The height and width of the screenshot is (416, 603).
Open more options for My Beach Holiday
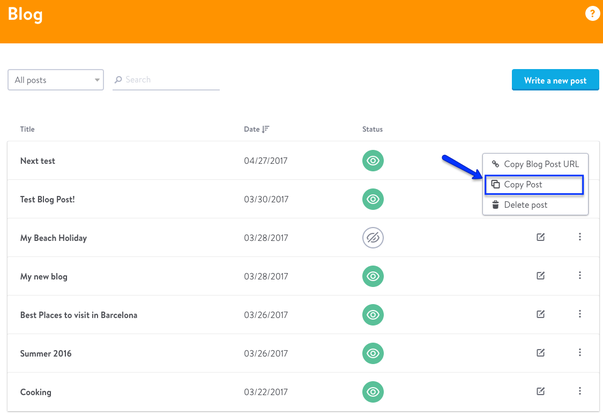point(580,237)
